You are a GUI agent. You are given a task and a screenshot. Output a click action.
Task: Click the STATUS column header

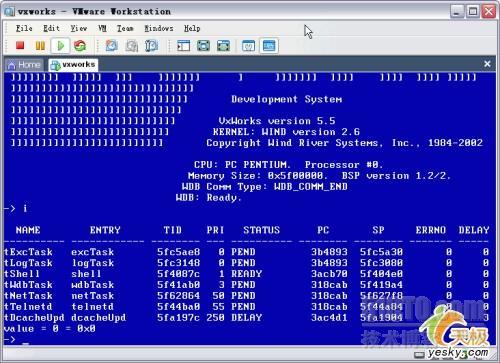click(262, 230)
